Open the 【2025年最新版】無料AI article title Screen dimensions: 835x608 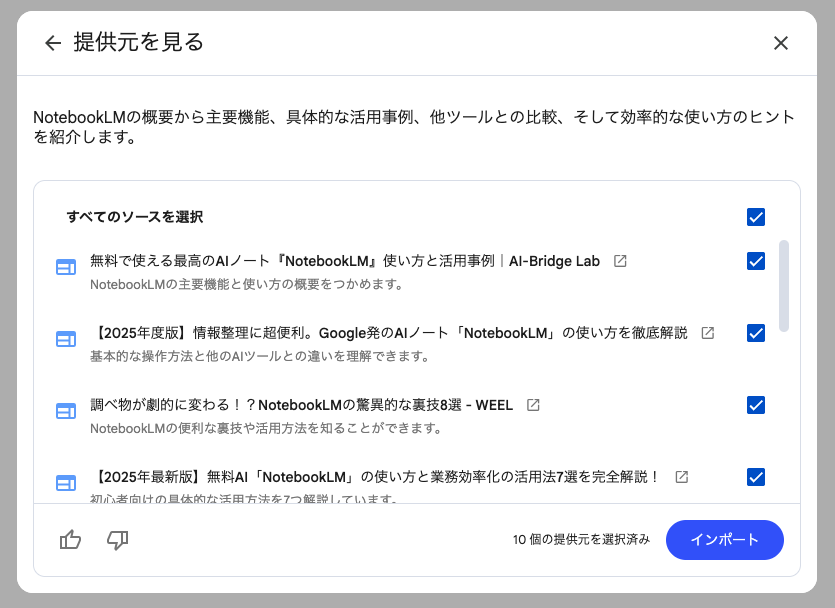376,477
